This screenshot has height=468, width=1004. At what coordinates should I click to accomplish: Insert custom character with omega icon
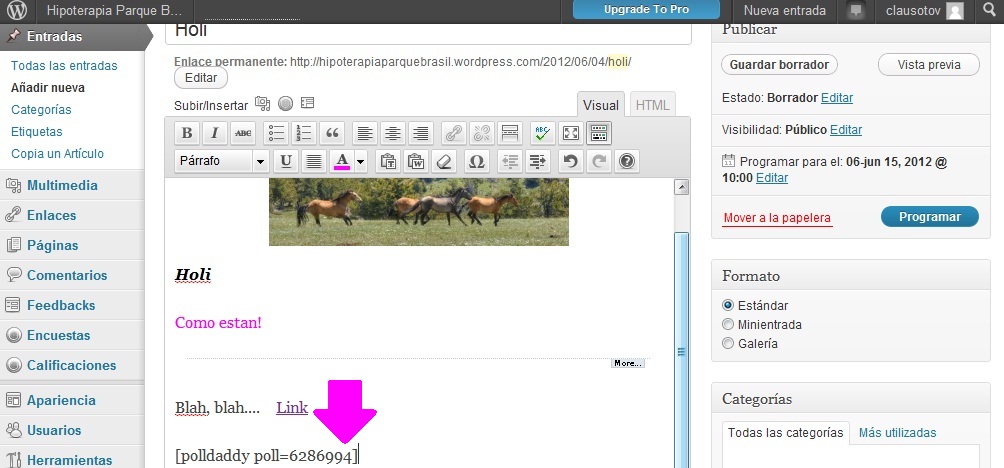coord(477,161)
